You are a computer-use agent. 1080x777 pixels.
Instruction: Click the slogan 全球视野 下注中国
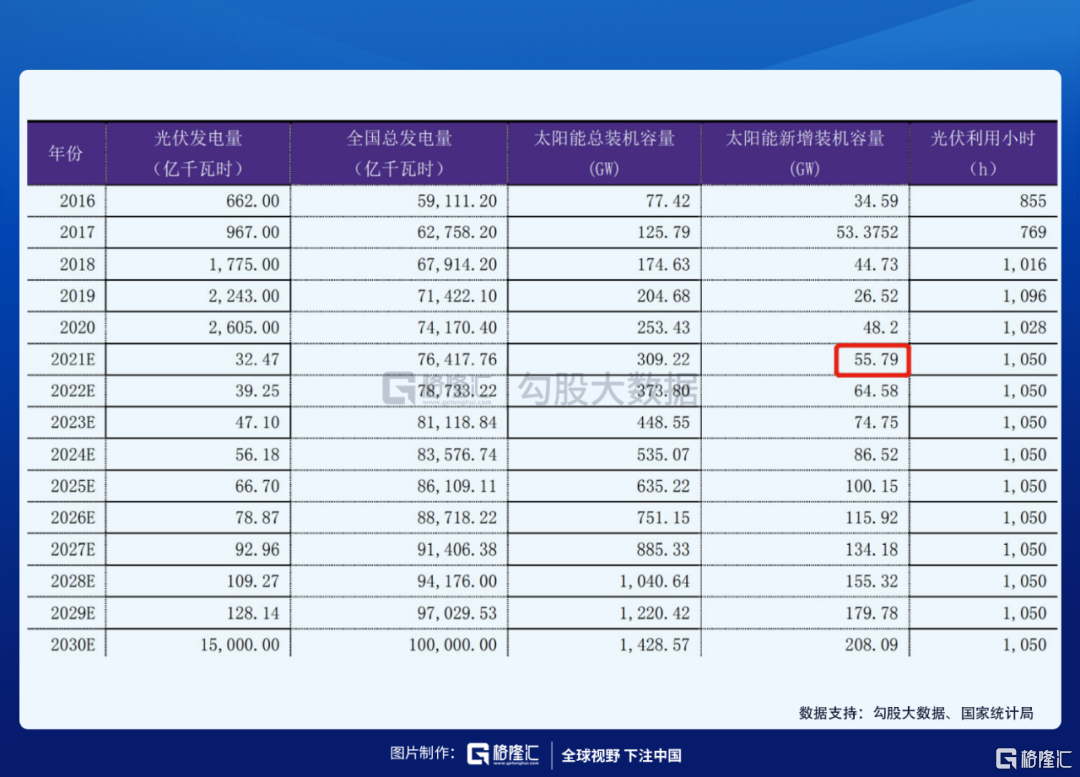click(x=621, y=756)
